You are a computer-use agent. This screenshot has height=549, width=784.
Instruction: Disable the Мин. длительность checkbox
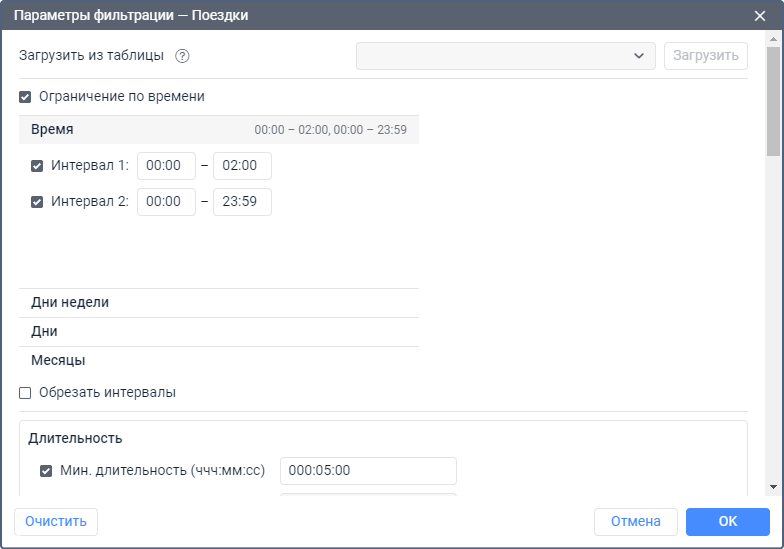[x=46, y=471]
